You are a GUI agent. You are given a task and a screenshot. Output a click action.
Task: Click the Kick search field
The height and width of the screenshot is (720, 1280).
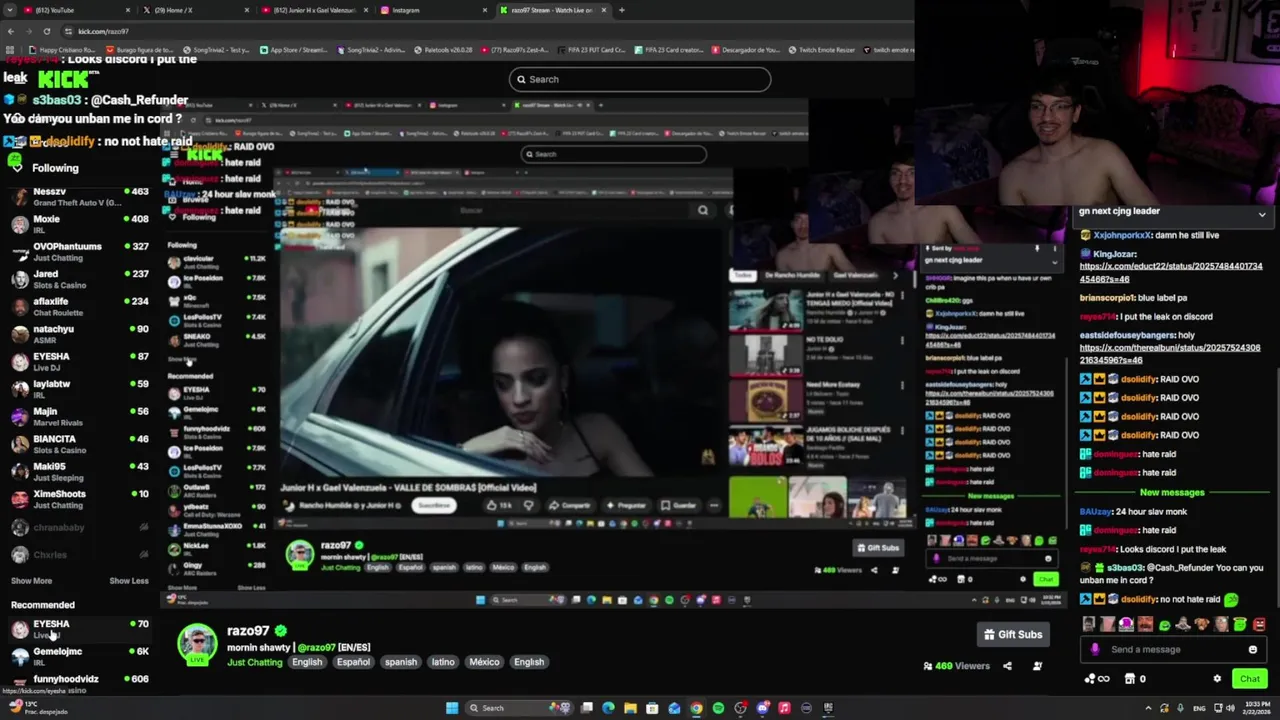point(640,79)
